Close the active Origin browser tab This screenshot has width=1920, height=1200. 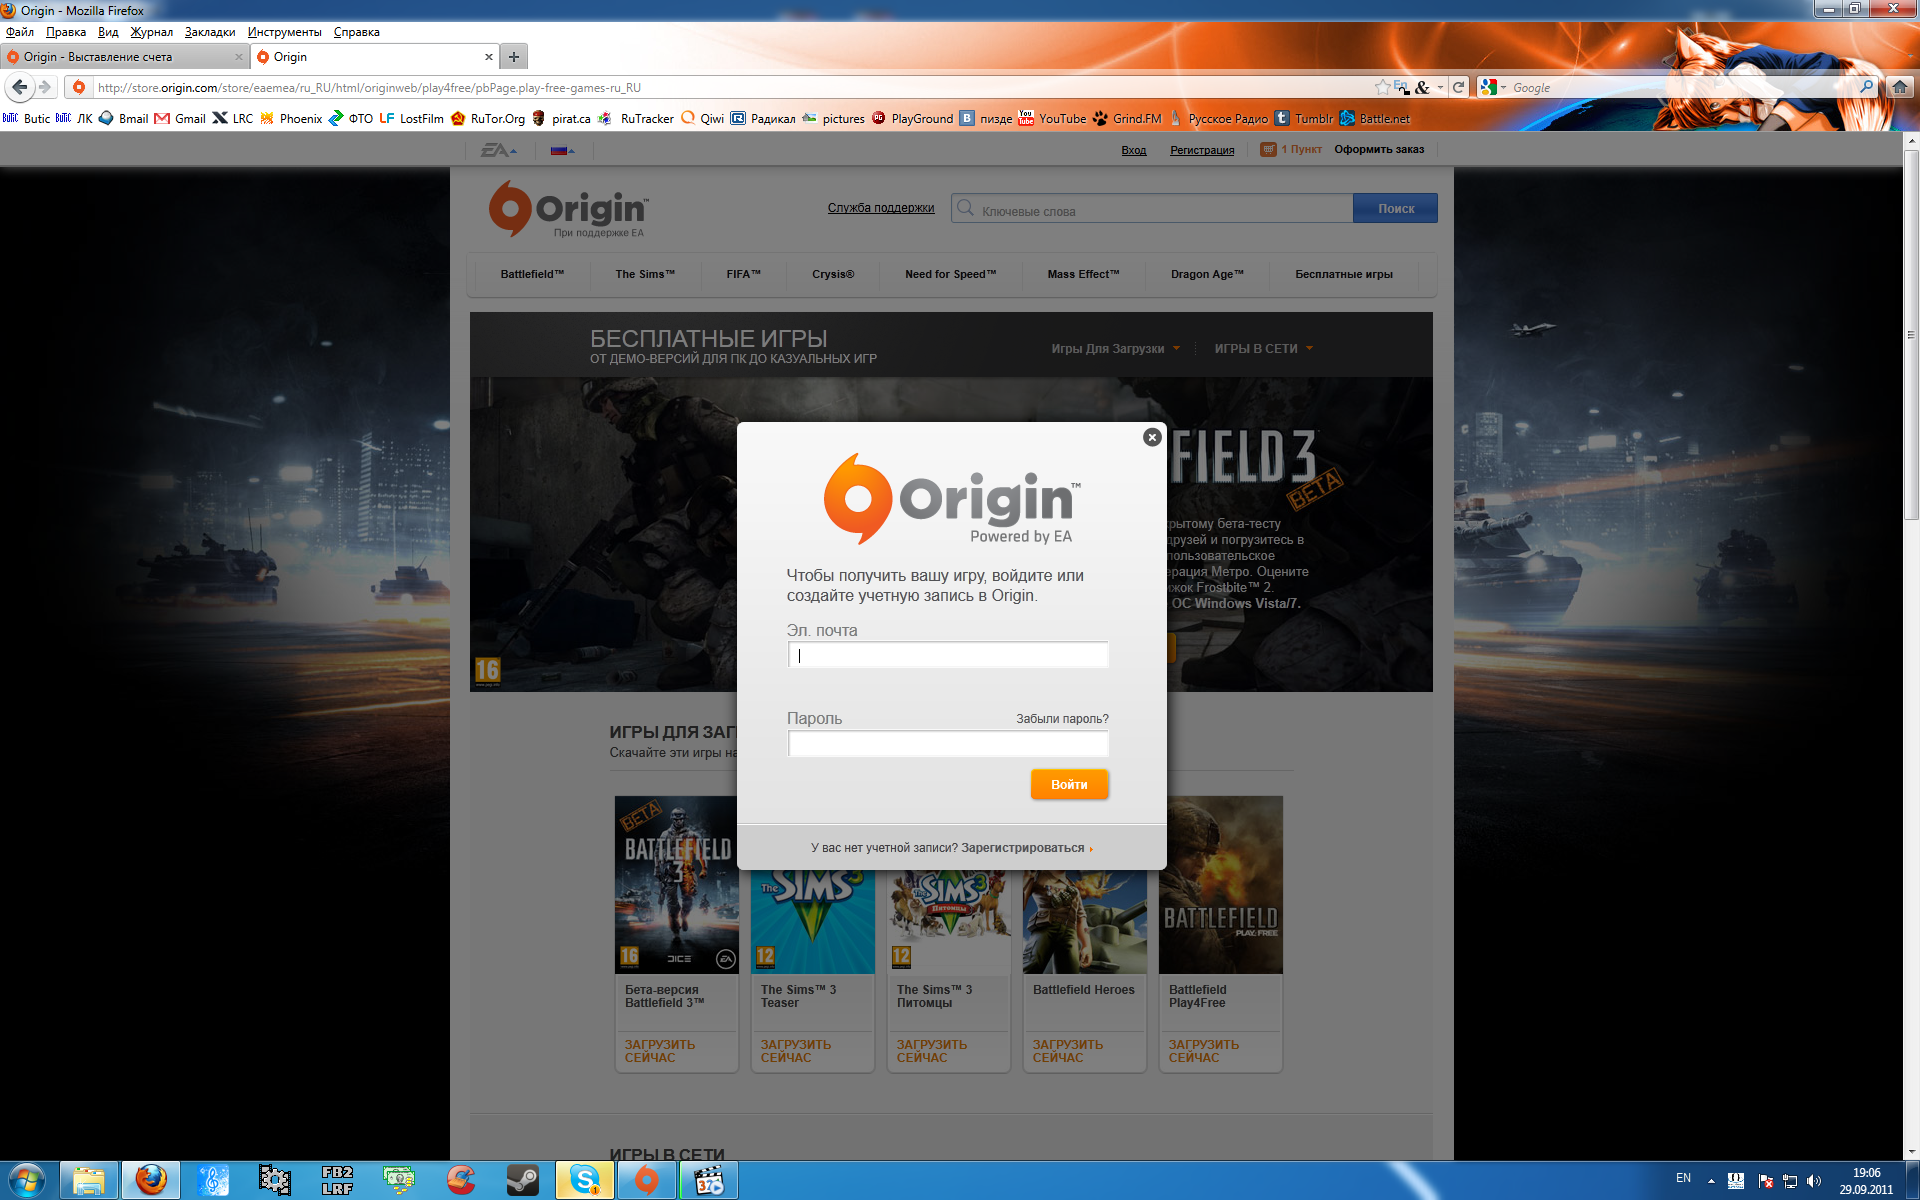pos(489,57)
